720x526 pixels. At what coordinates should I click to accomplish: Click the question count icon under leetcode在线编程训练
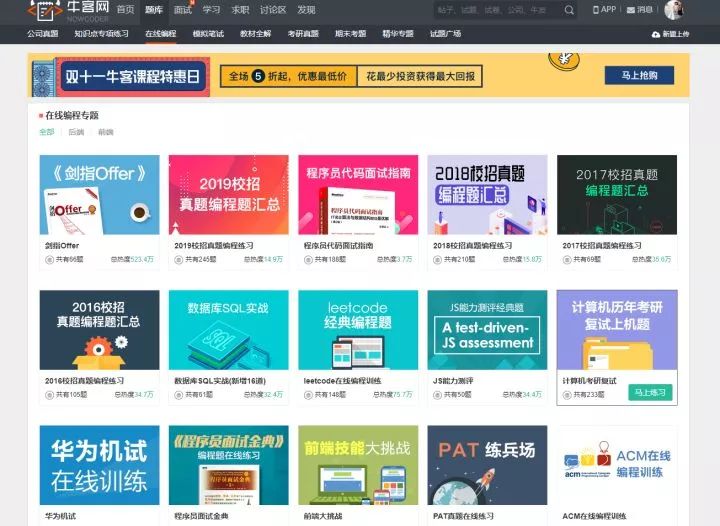[x=309, y=395]
